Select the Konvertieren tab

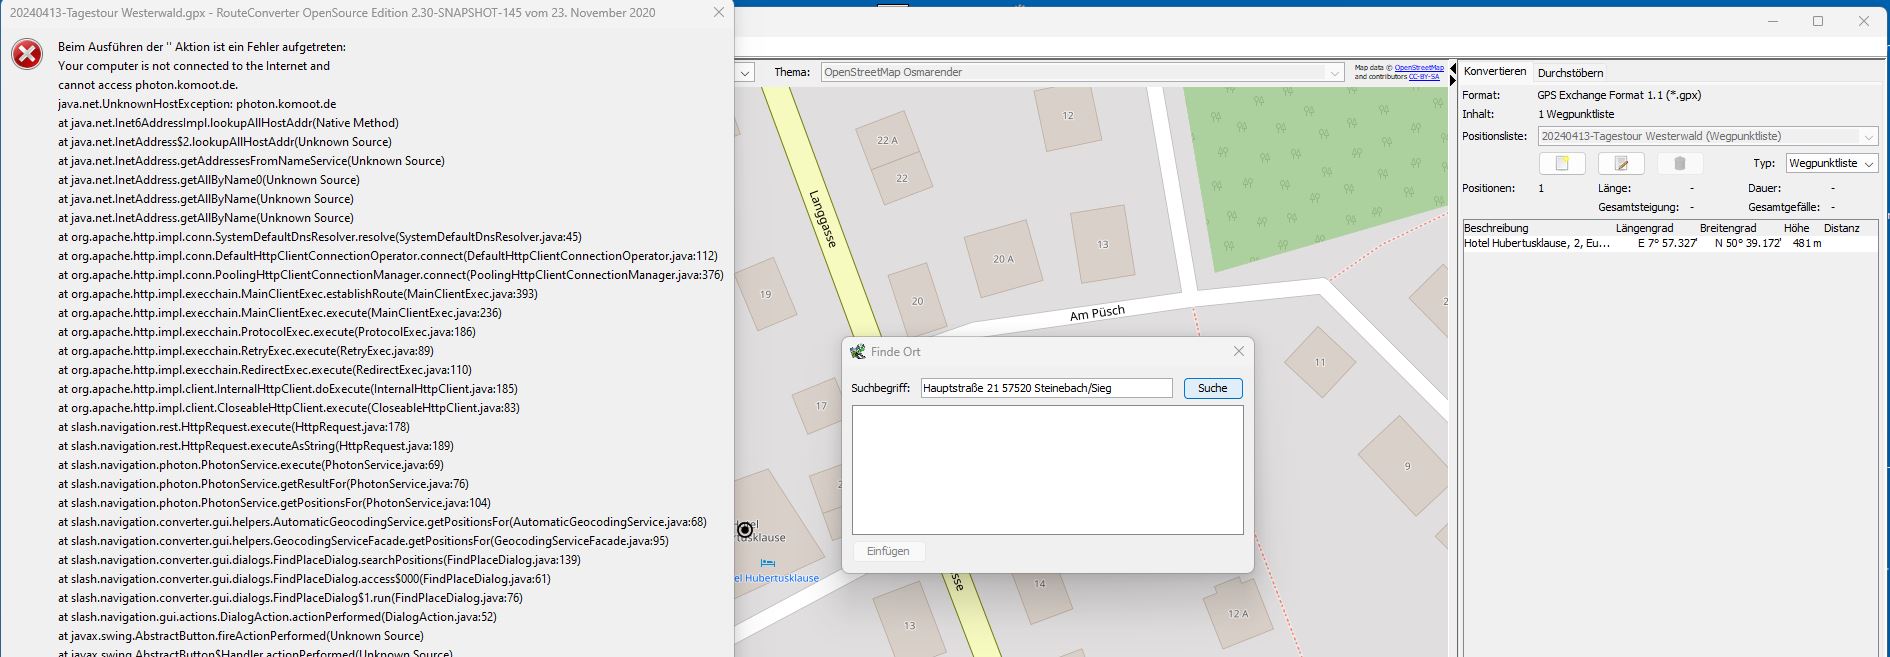pyautogui.click(x=1494, y=72)
